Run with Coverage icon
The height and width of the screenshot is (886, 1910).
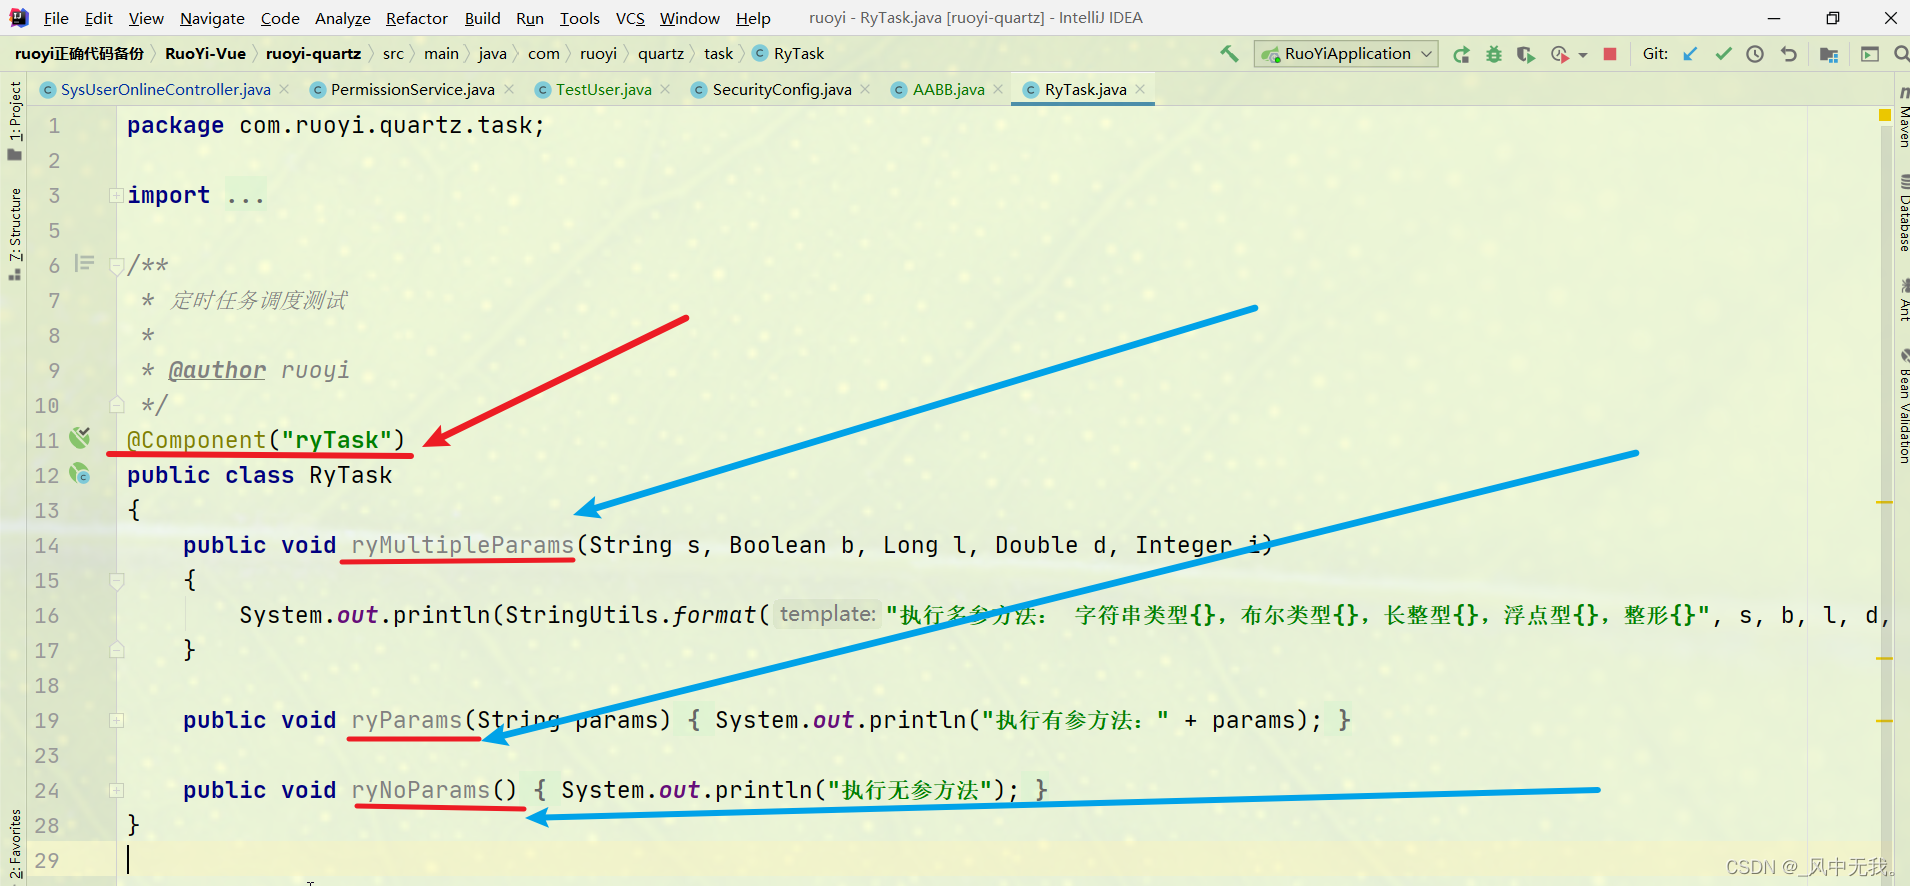(1526, 54)
